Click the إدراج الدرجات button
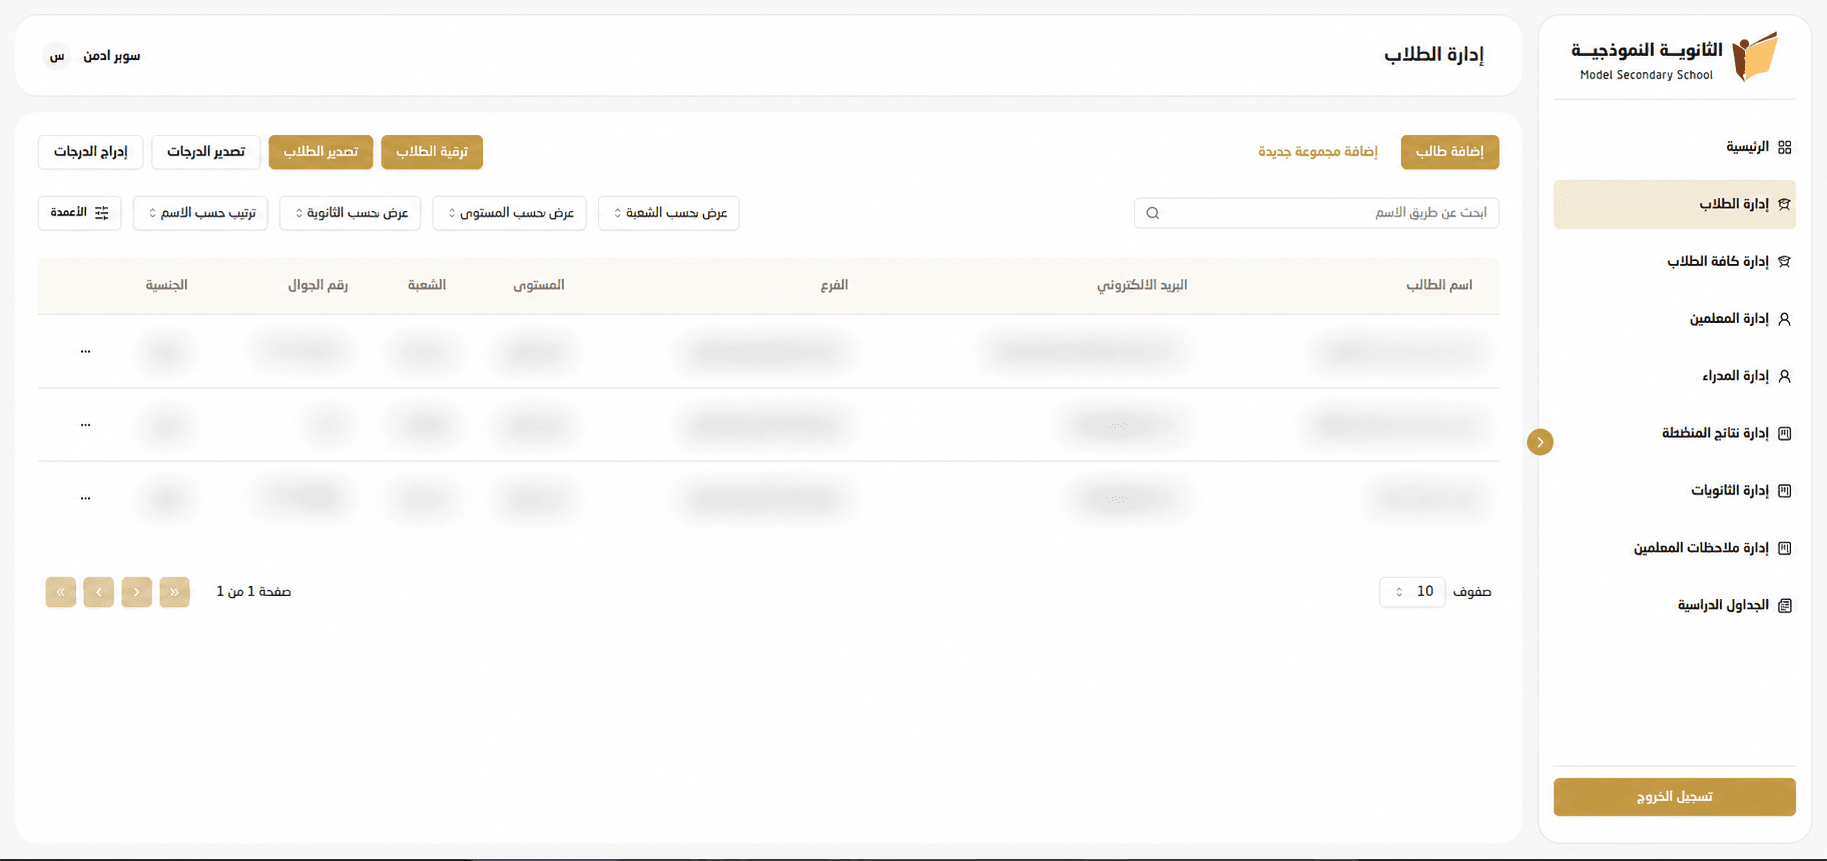Viewport: 1827px width, 861px height. point(91,152)
